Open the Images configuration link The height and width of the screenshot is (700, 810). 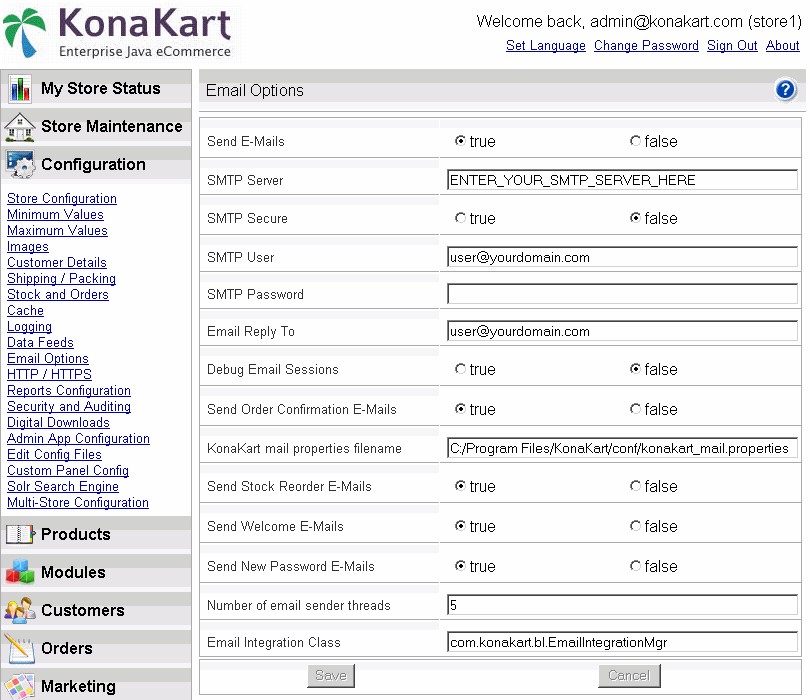pyautogui.click(x=27, y=246)
